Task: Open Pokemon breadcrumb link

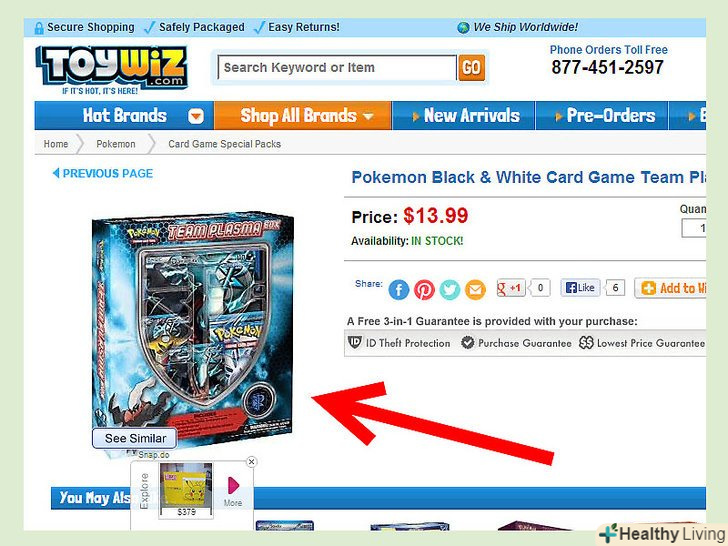Action: 116,144
